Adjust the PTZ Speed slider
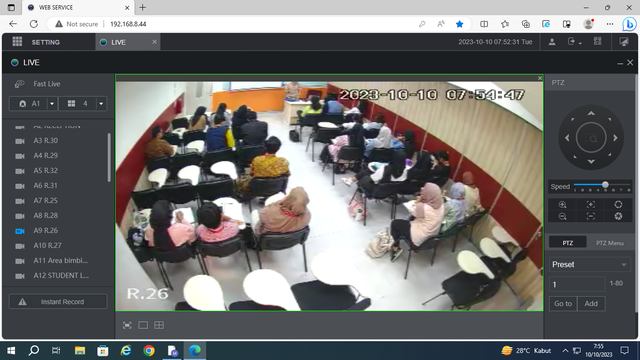Screen dimensions: 640x360 tap(602, 185)
